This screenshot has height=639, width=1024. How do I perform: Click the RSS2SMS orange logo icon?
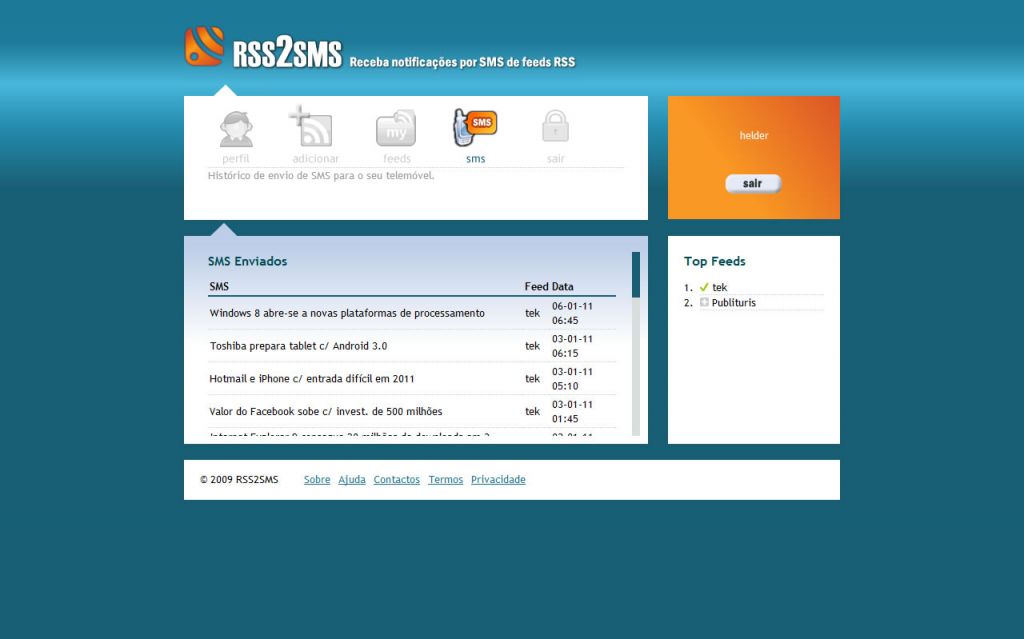coord(204,47)
